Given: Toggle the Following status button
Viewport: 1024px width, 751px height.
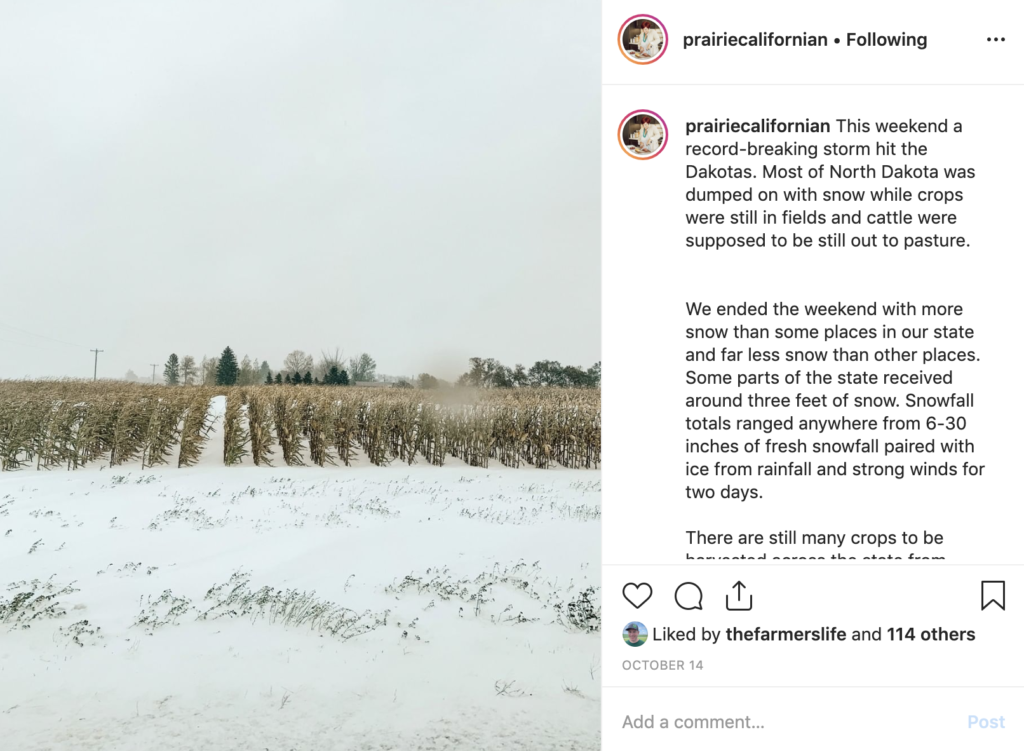Looking at the screenshot, I should coord(886,40).
